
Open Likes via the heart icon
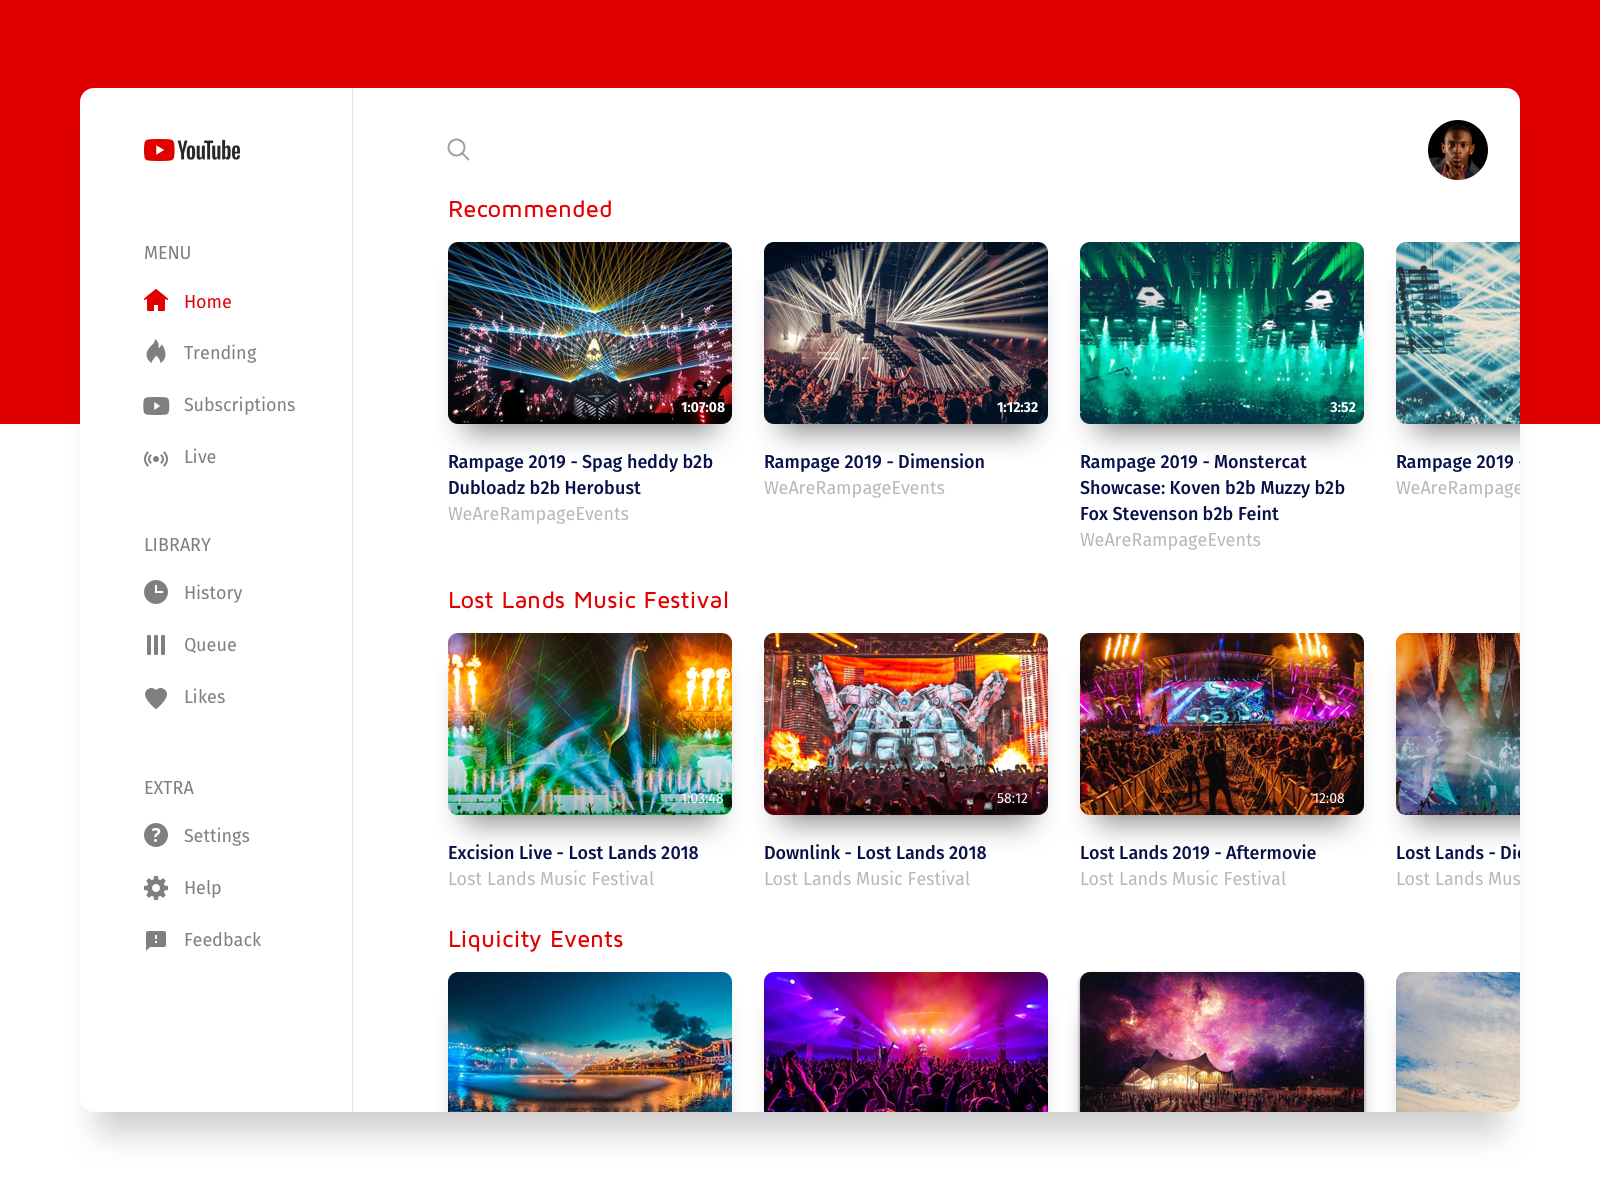pyautogui.click(x=156, y=697)
